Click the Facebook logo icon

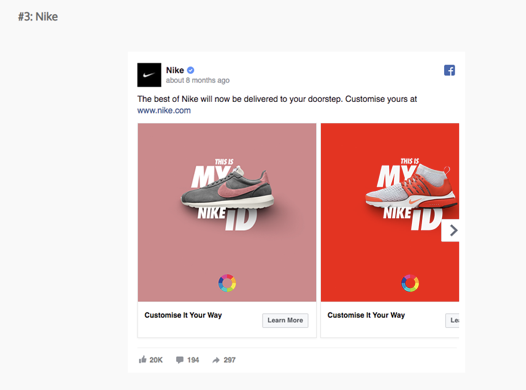(x=450, y=70)
